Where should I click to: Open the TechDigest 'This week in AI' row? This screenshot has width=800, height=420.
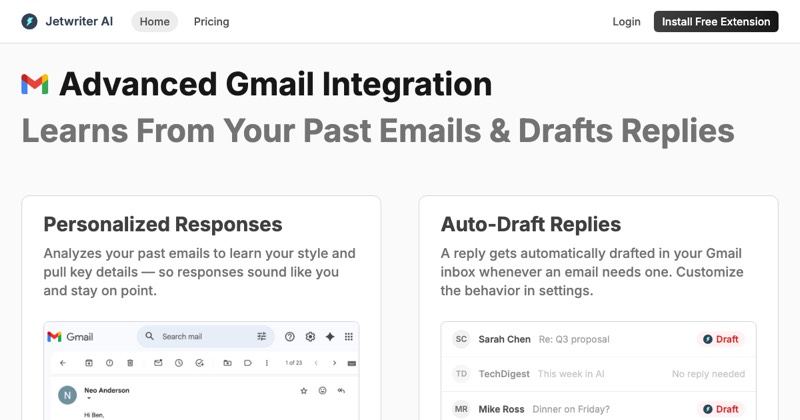coord(598,374)
